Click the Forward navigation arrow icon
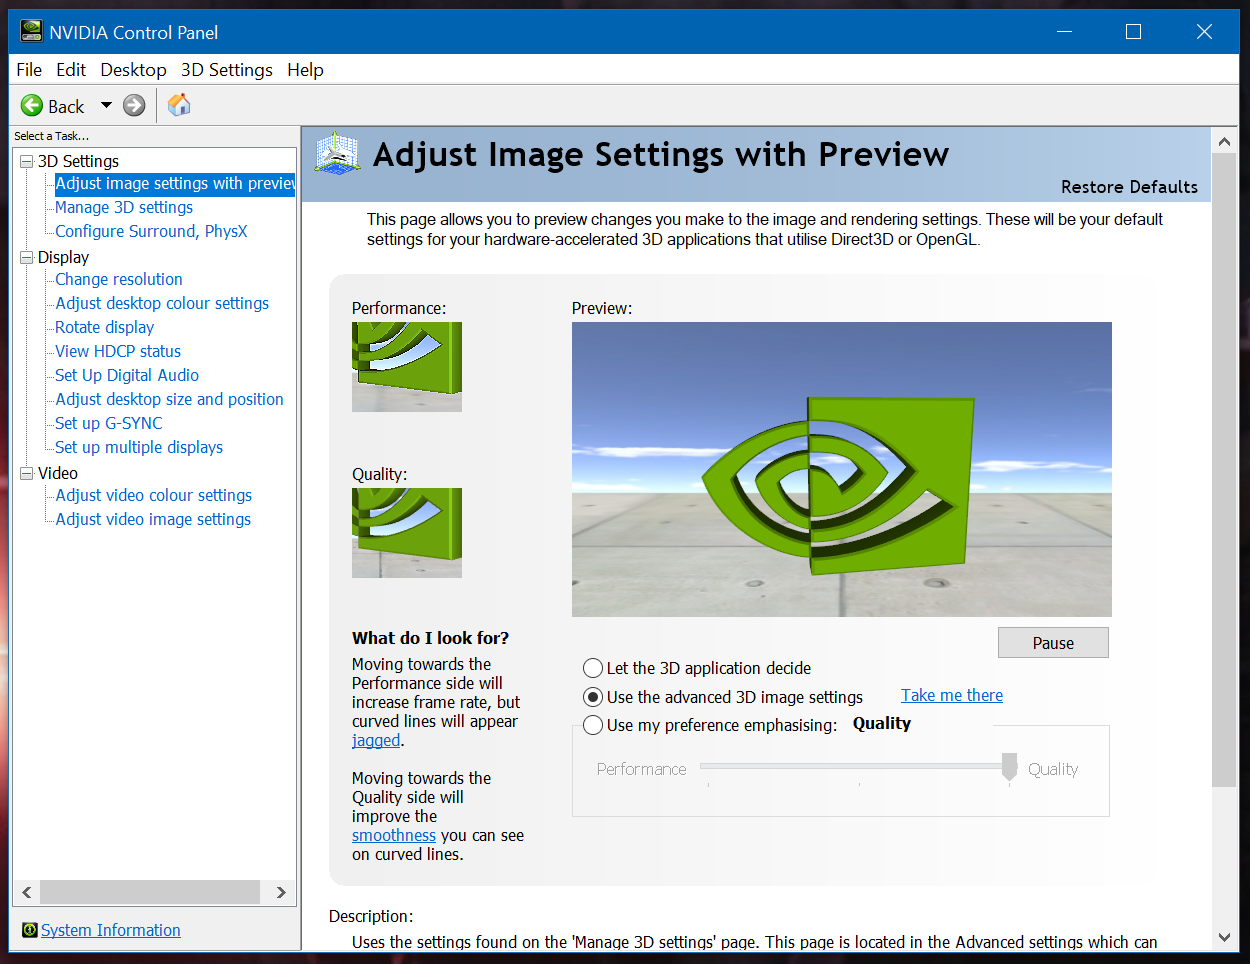The width and height of the screenshot is (1250, 964). tap(133, 105)
